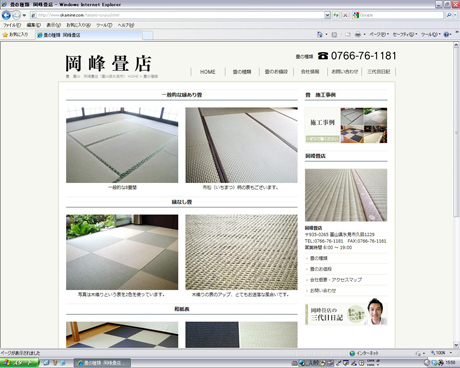This screenshot has height=368, width=460.
Task: Click the Home page icon in command bar
Action: [319, 34]
